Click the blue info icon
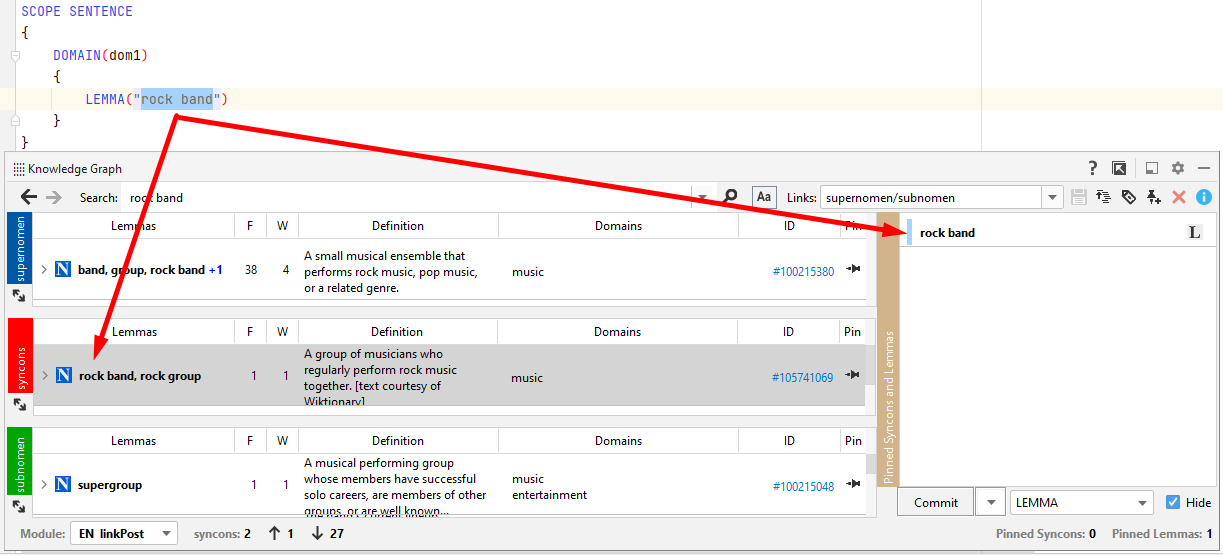 pos(1204,197)
